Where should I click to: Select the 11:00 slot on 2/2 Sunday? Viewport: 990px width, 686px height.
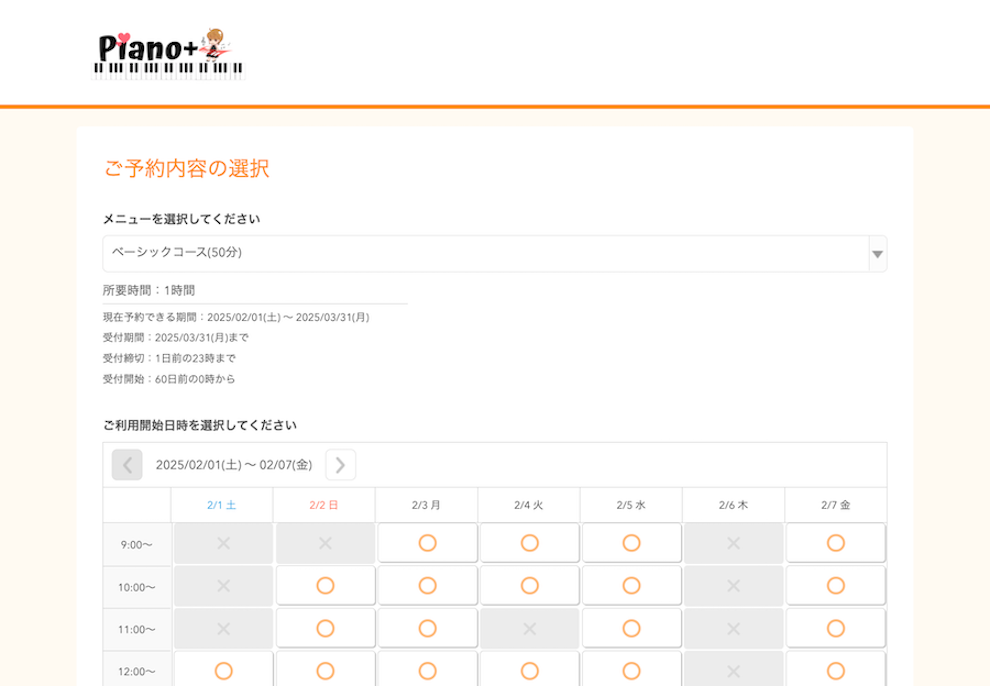[324, 628]
